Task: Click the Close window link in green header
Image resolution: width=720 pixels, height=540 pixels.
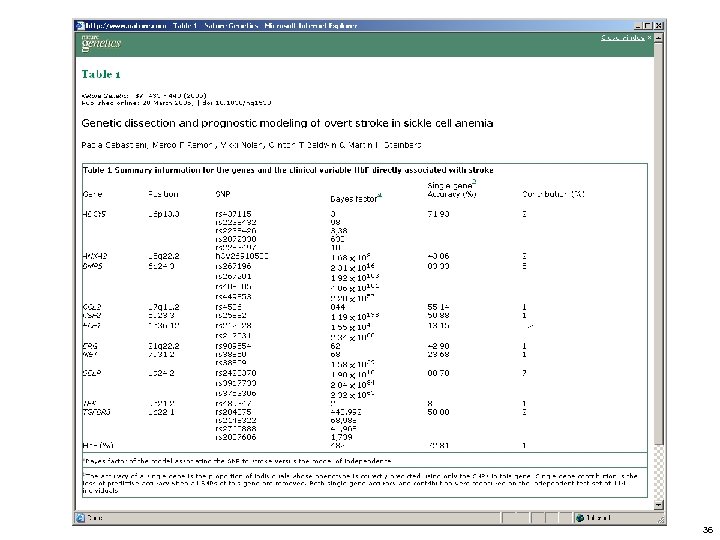Action: [623, 38]
